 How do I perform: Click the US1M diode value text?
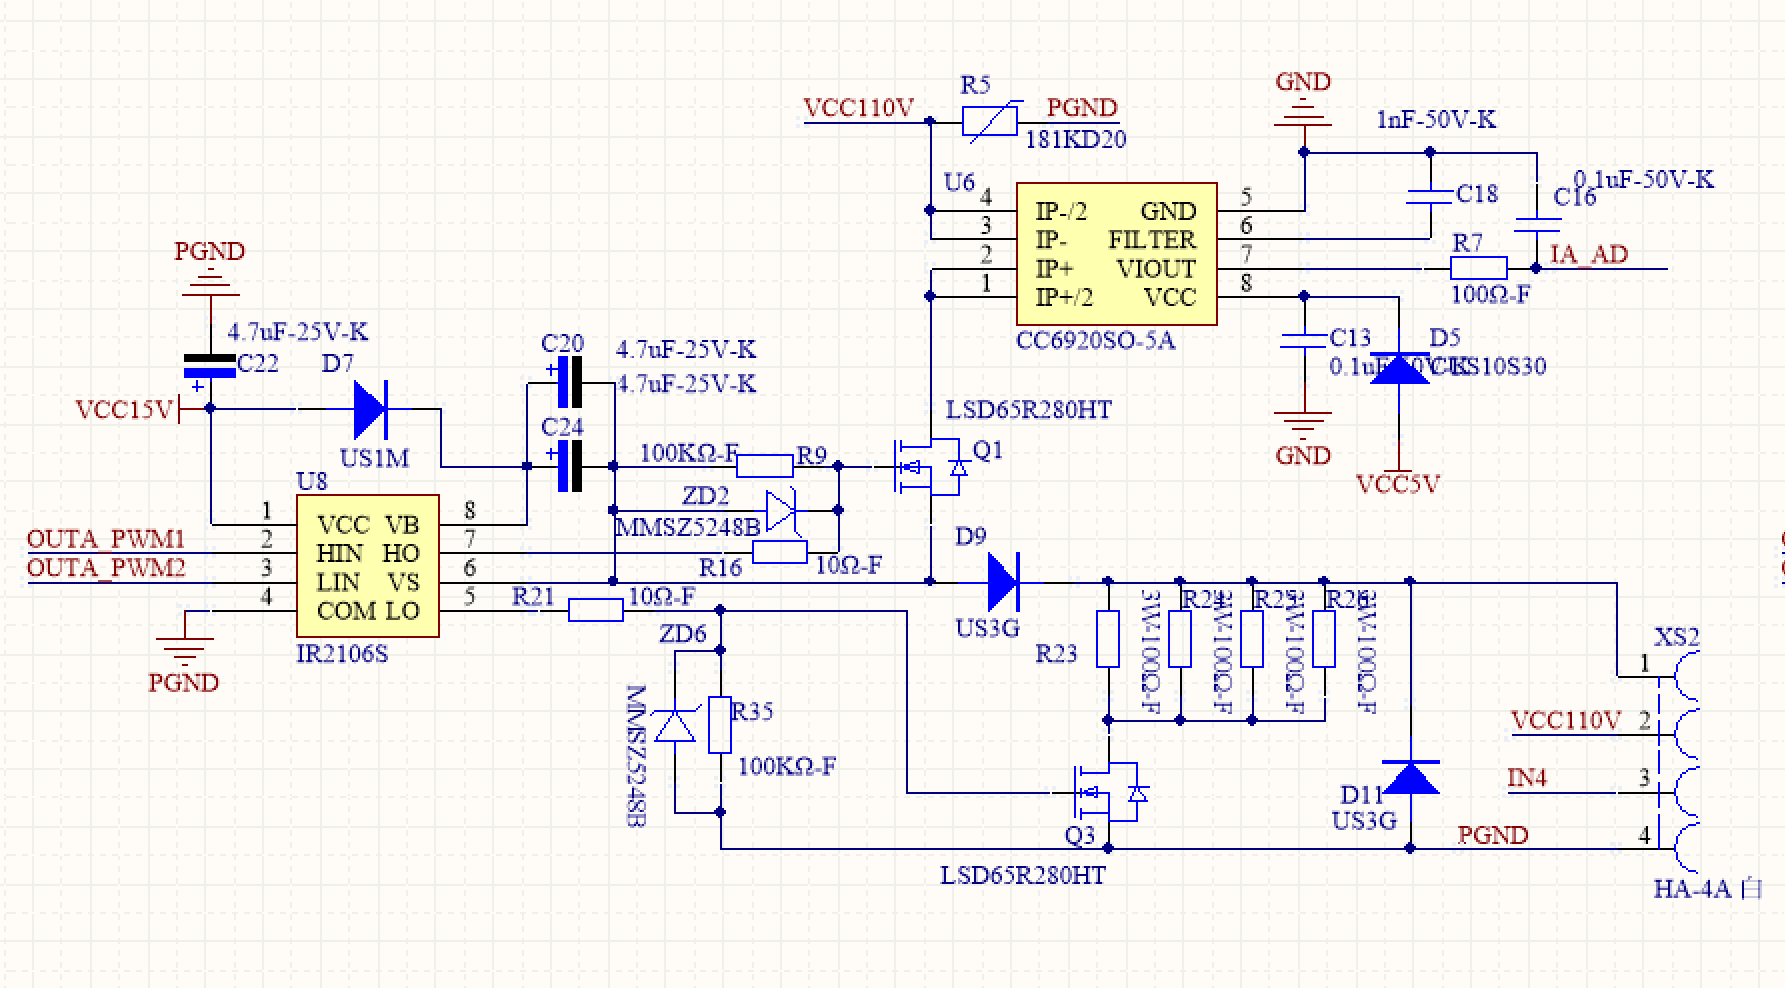pos(375,459)
